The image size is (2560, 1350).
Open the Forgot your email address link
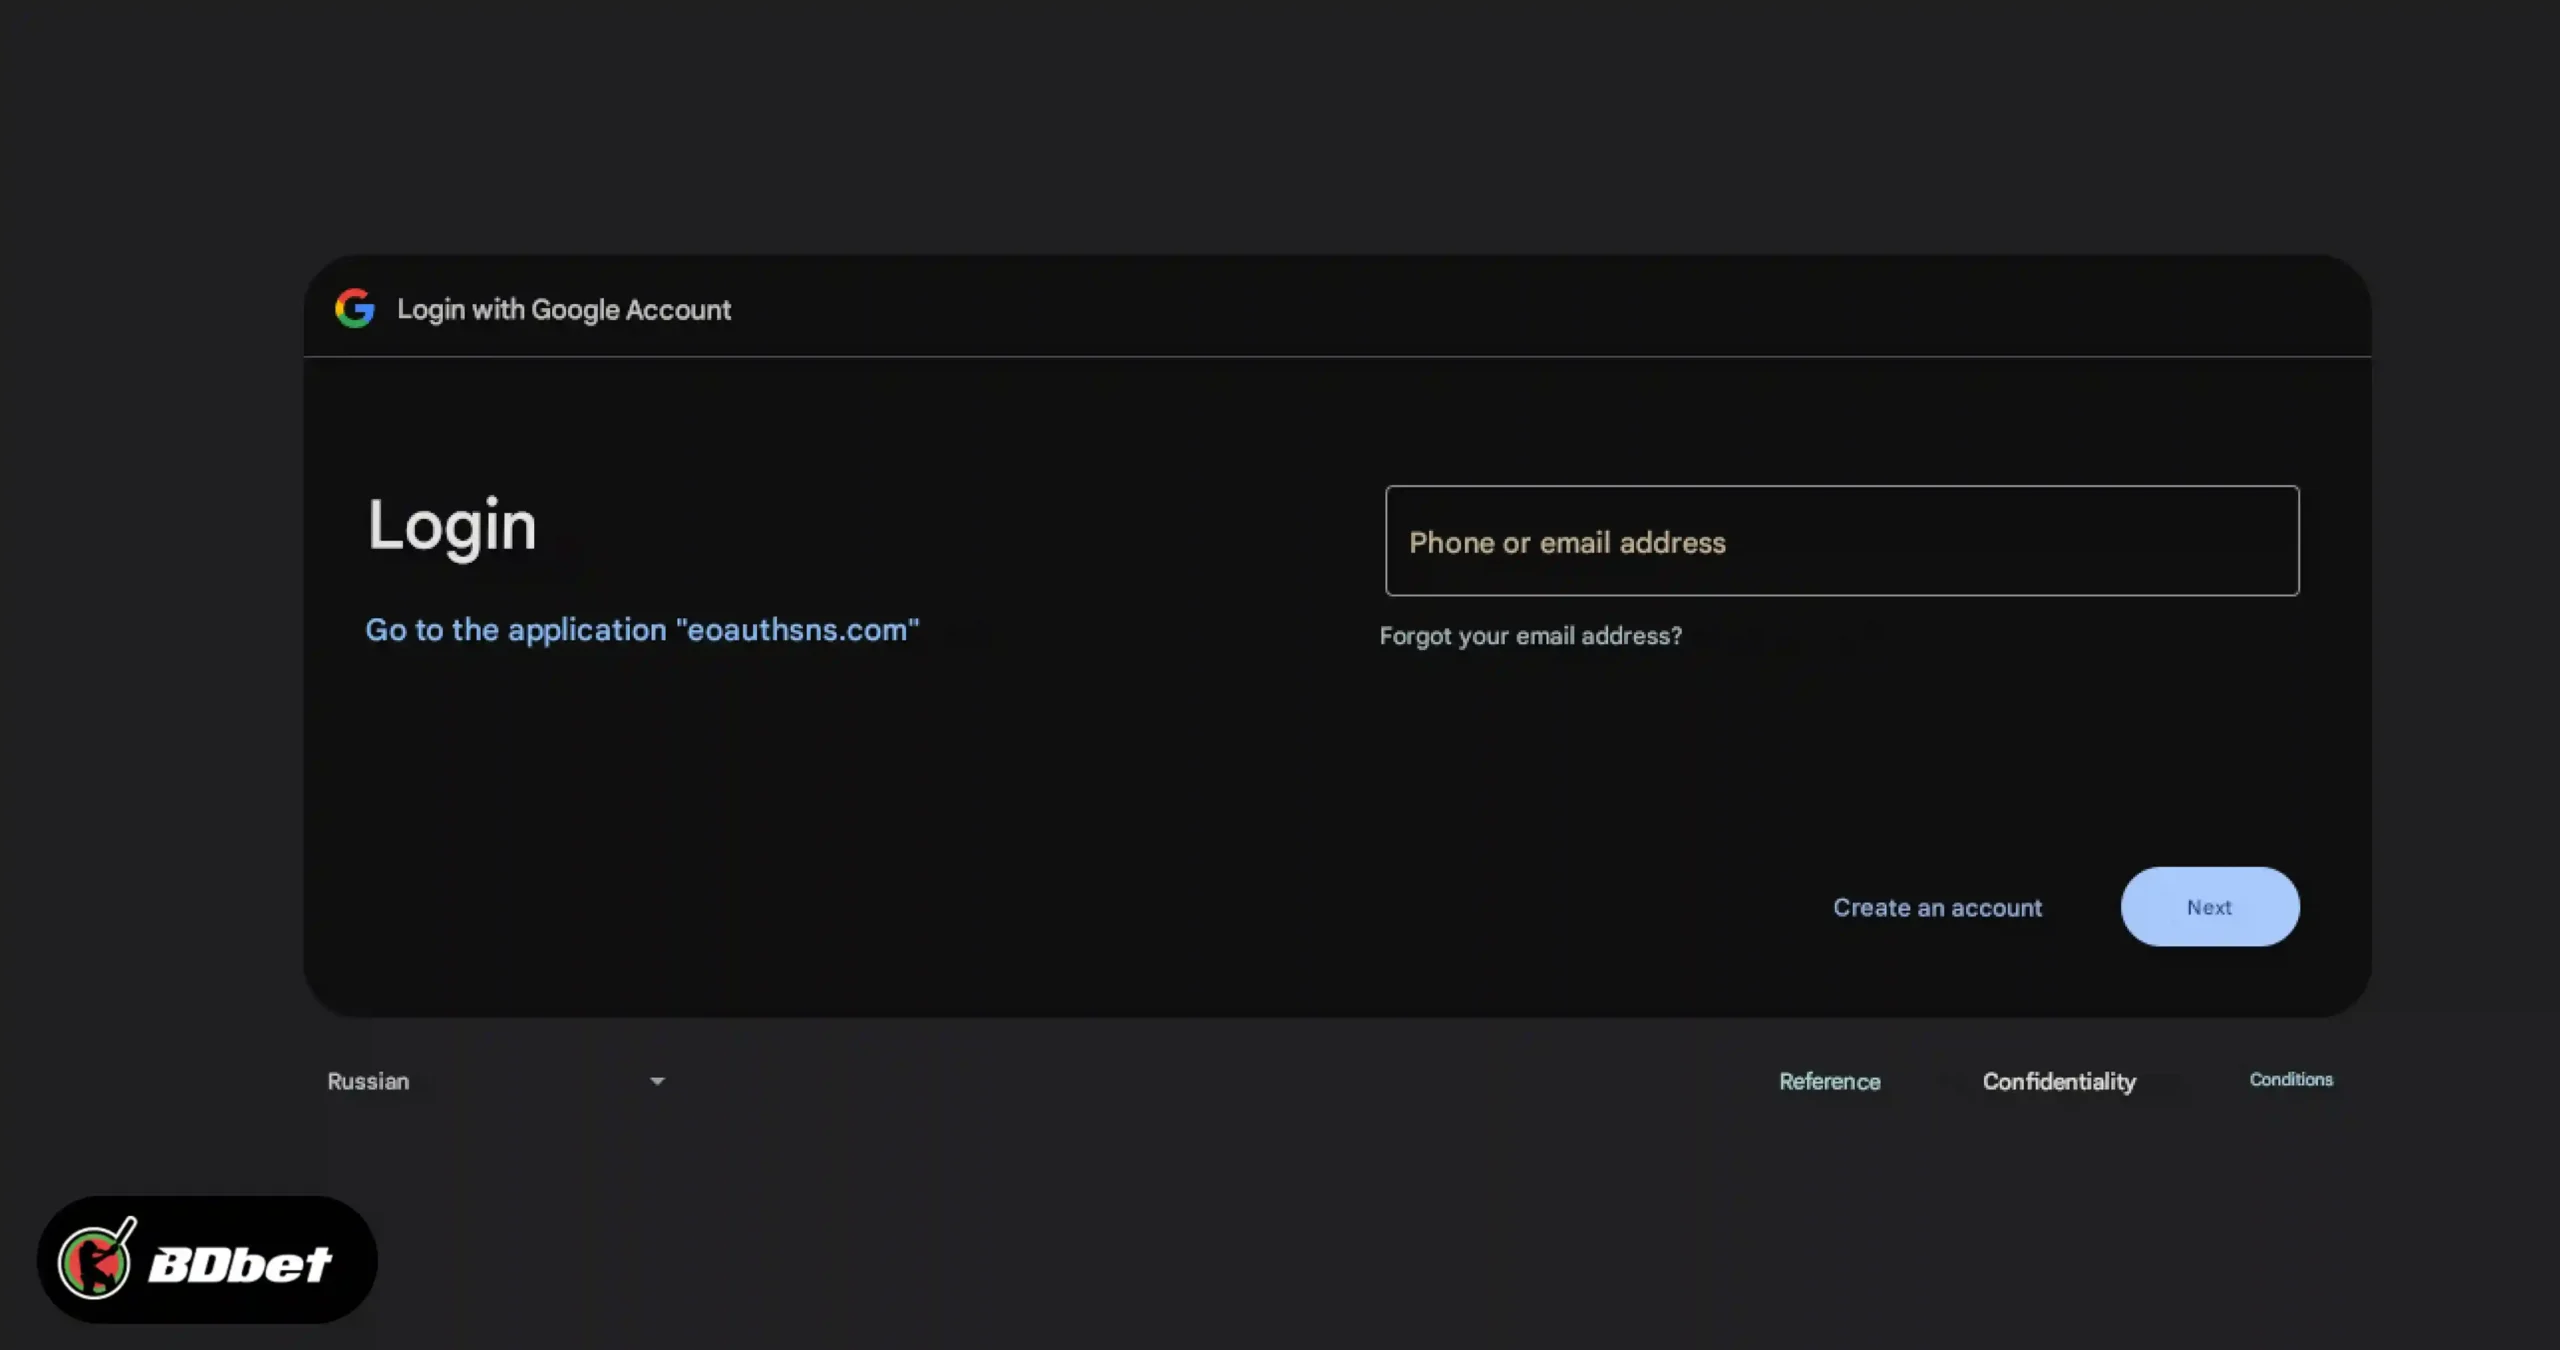point(1531,636)
